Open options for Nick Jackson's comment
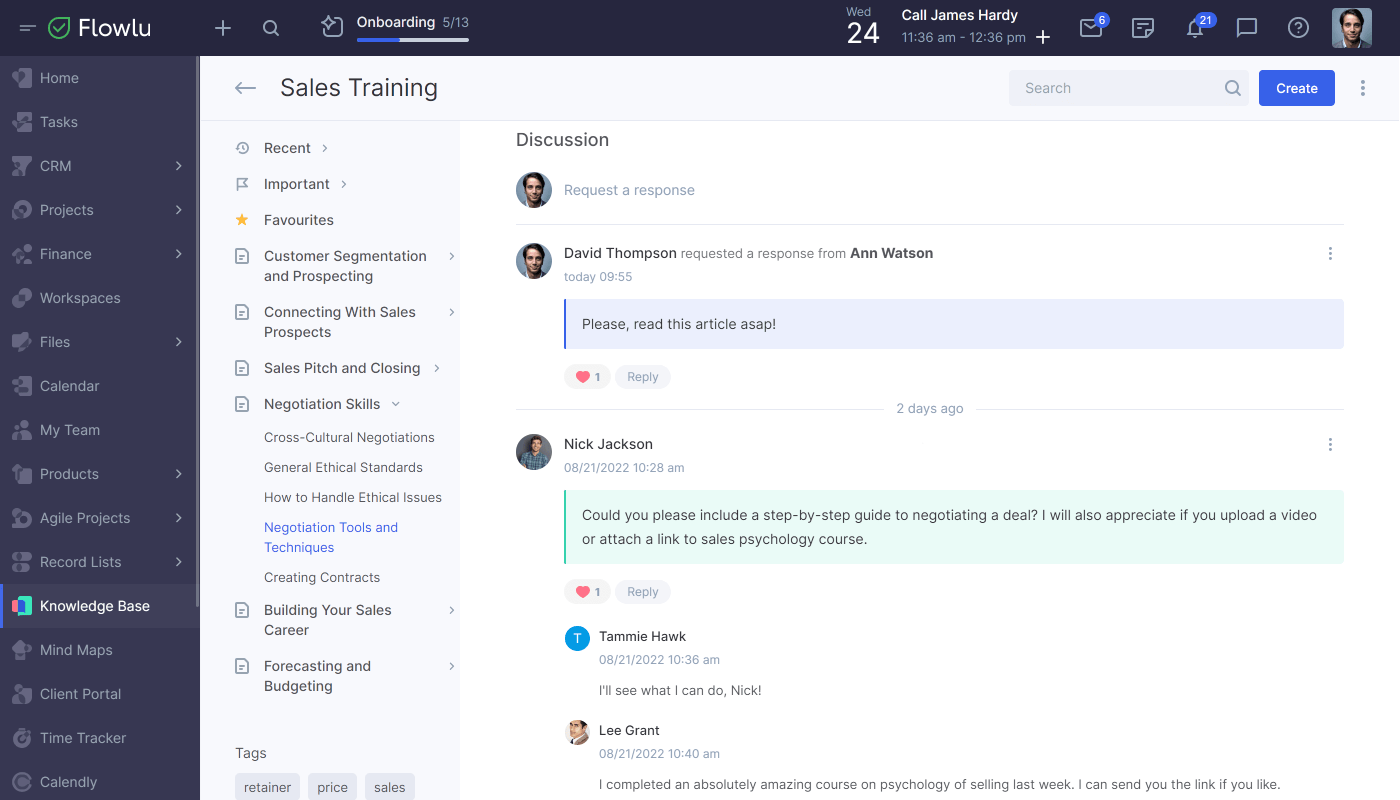The height and width of the screenshot is (800, 1400). (x=1330, y=444)
